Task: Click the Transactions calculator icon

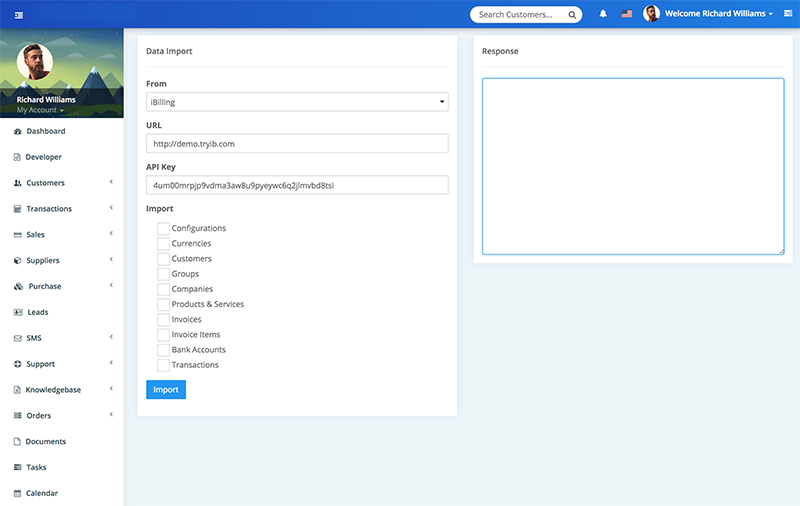Action: pyautogui.click(x=18, y=209)
